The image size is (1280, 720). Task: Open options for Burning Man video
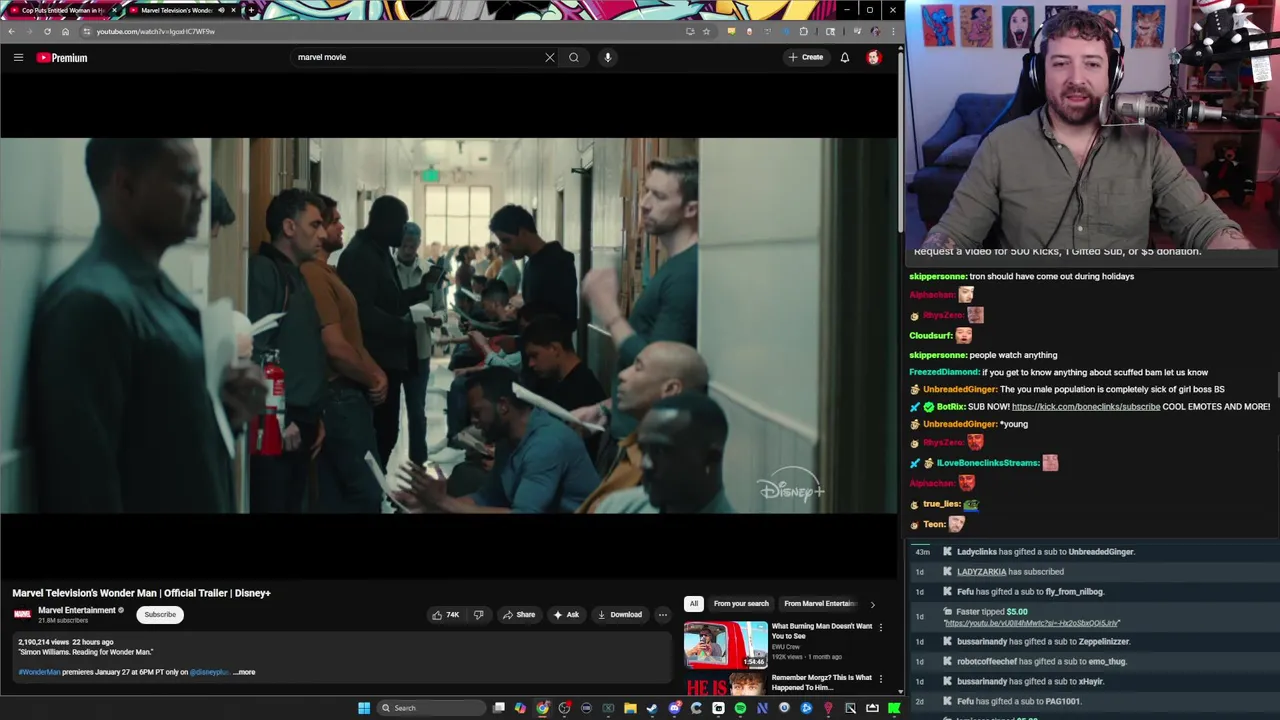881,627
